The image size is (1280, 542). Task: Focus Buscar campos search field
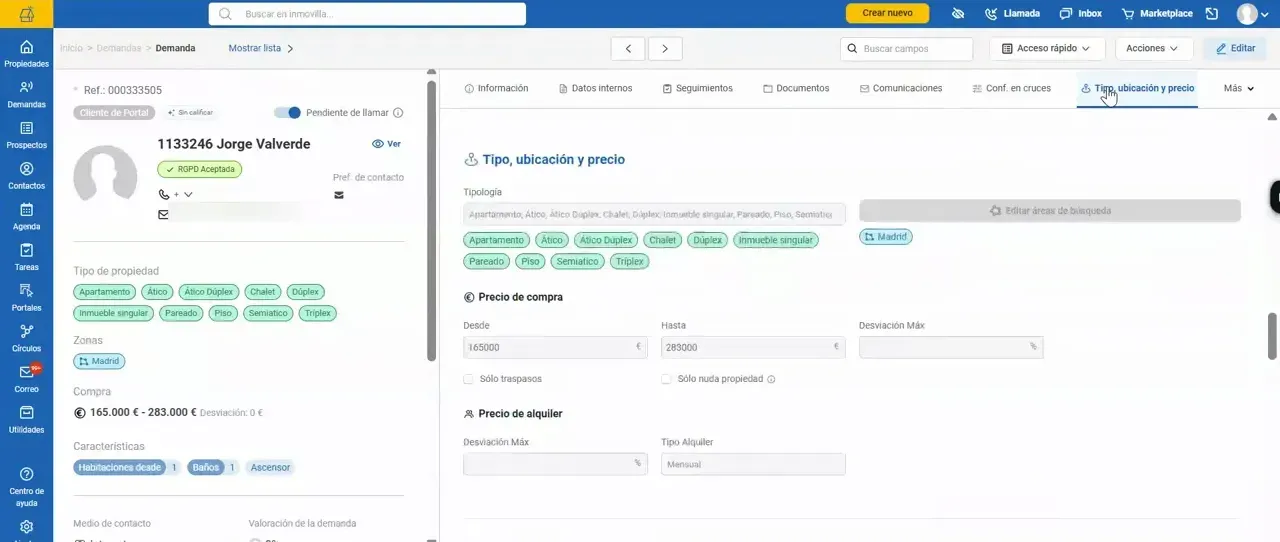click(907, 48)
